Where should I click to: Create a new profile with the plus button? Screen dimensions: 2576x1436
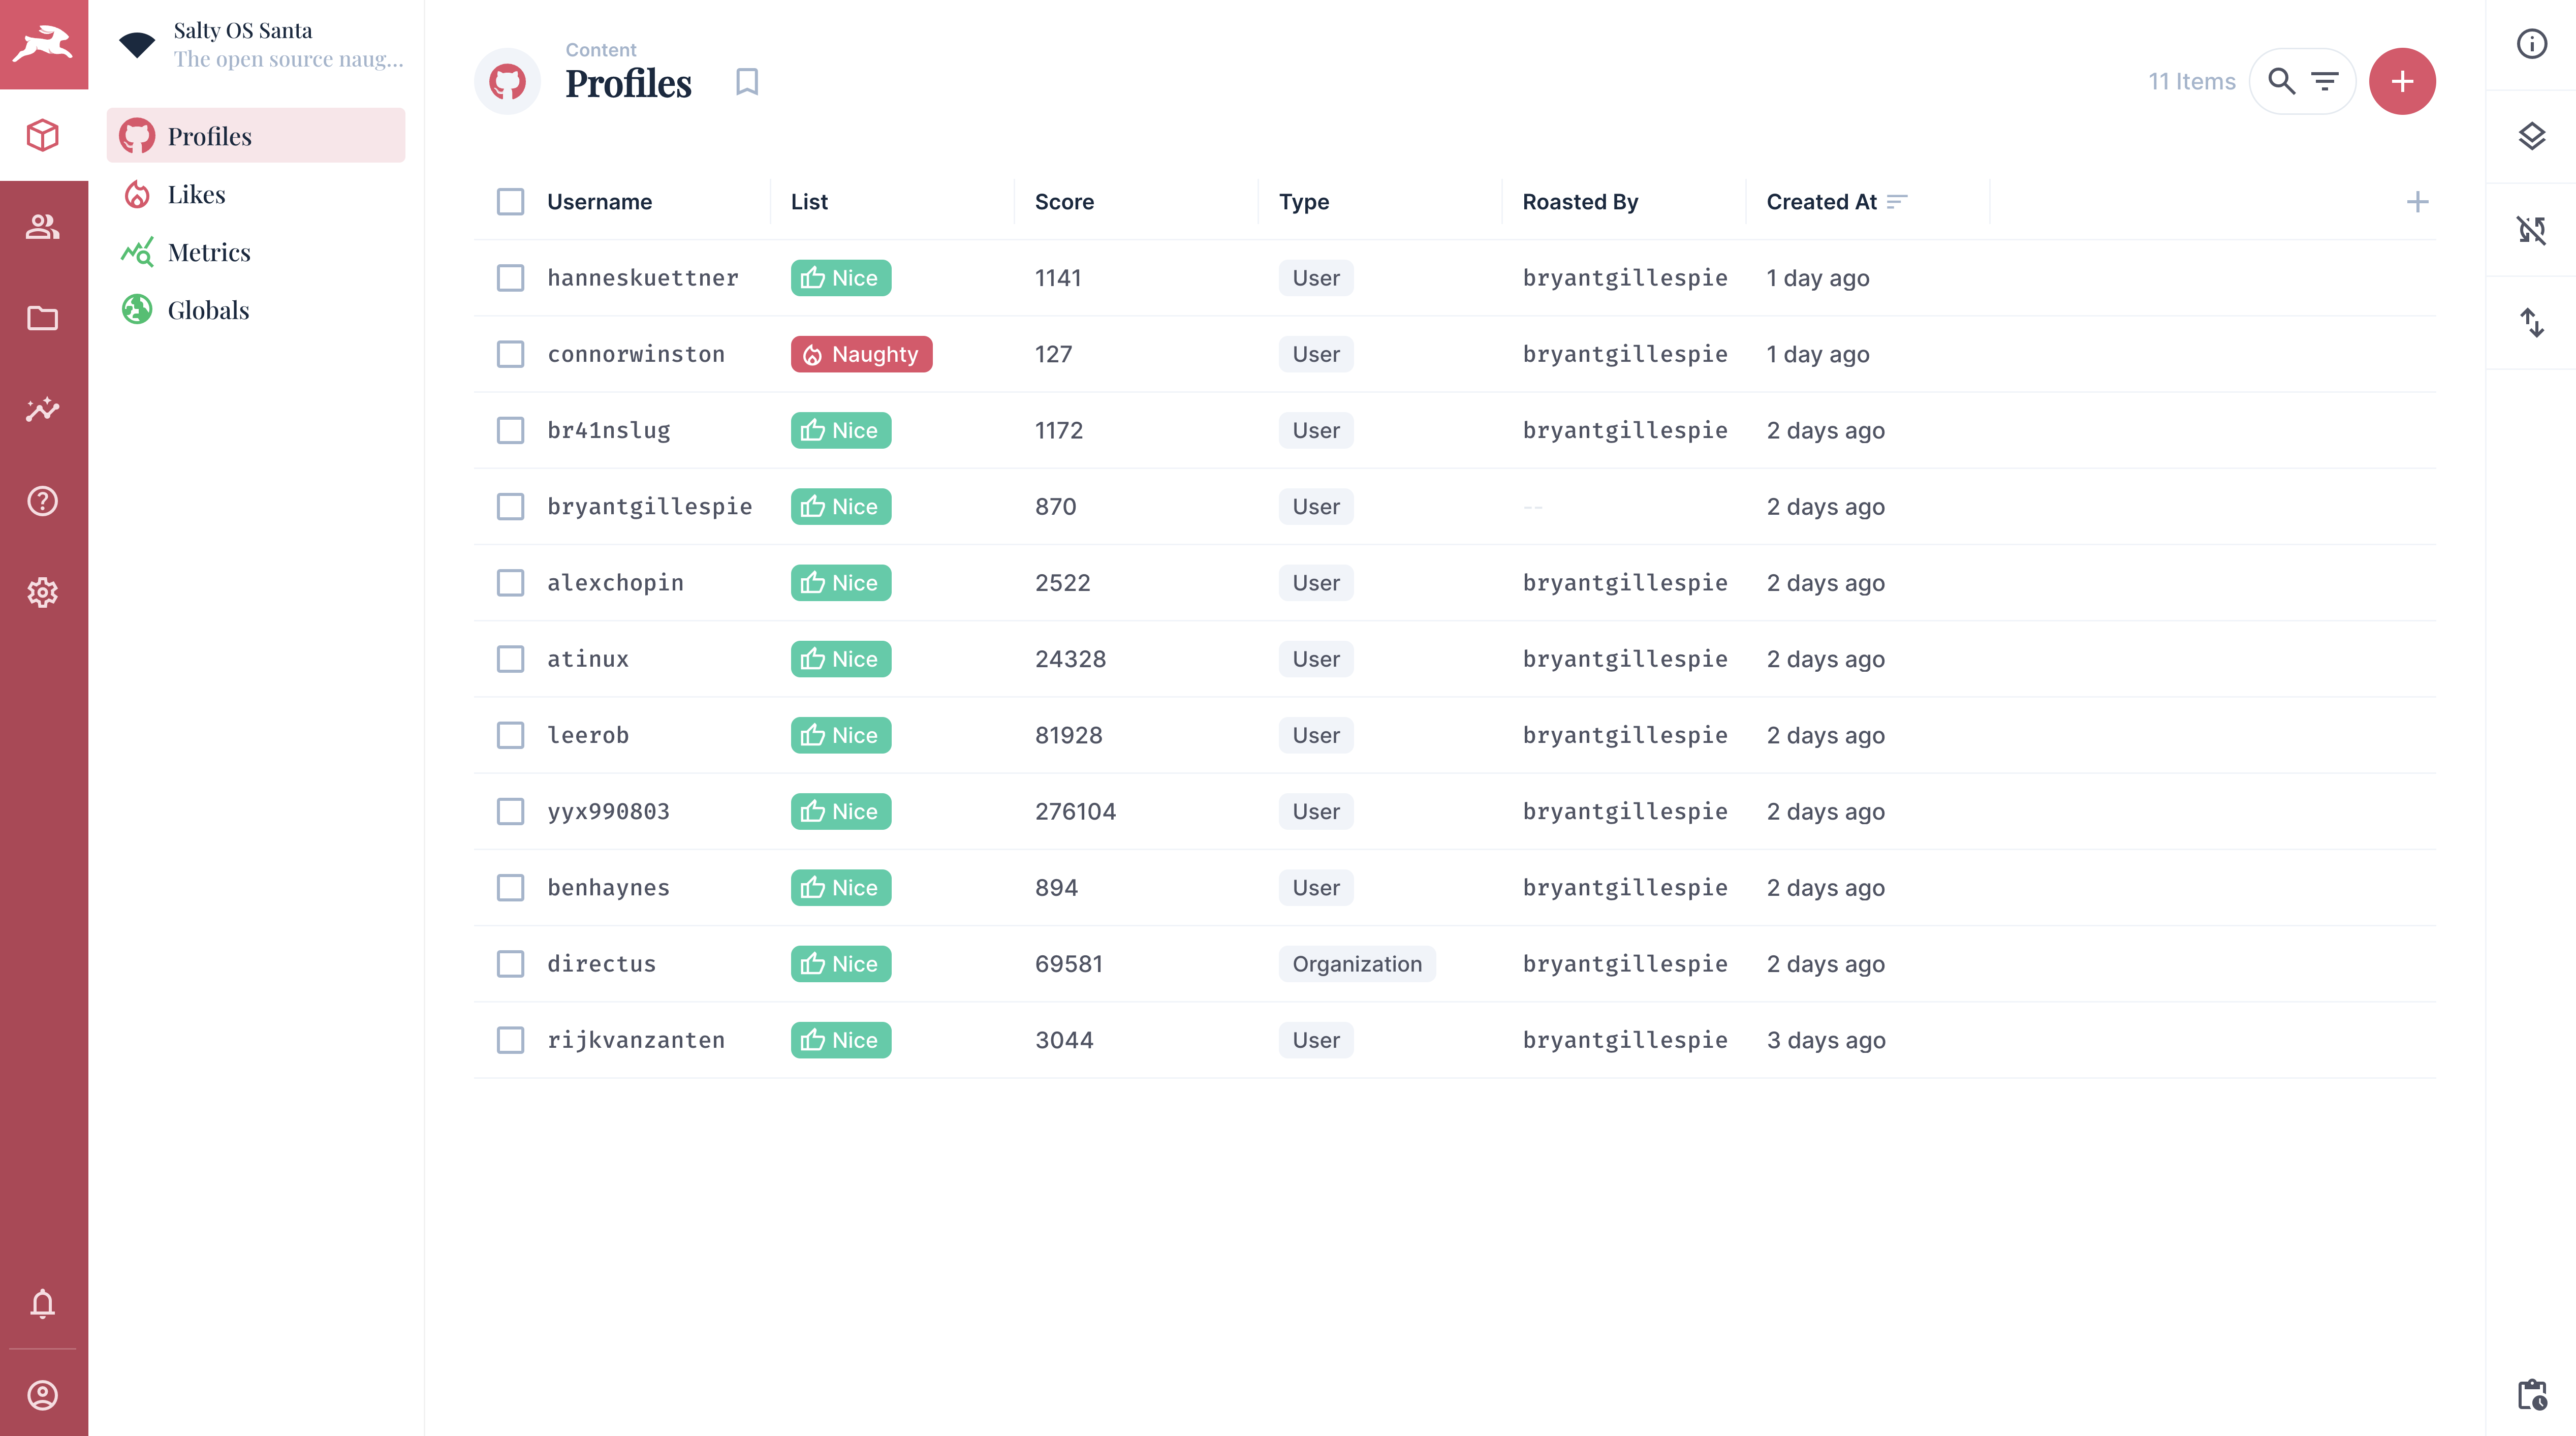2402,81
